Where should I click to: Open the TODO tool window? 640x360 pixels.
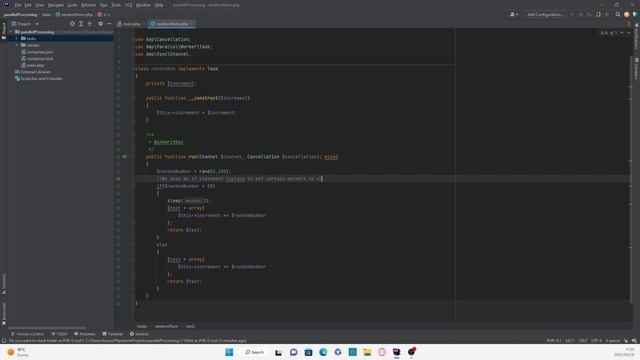[x=60, y=334]
